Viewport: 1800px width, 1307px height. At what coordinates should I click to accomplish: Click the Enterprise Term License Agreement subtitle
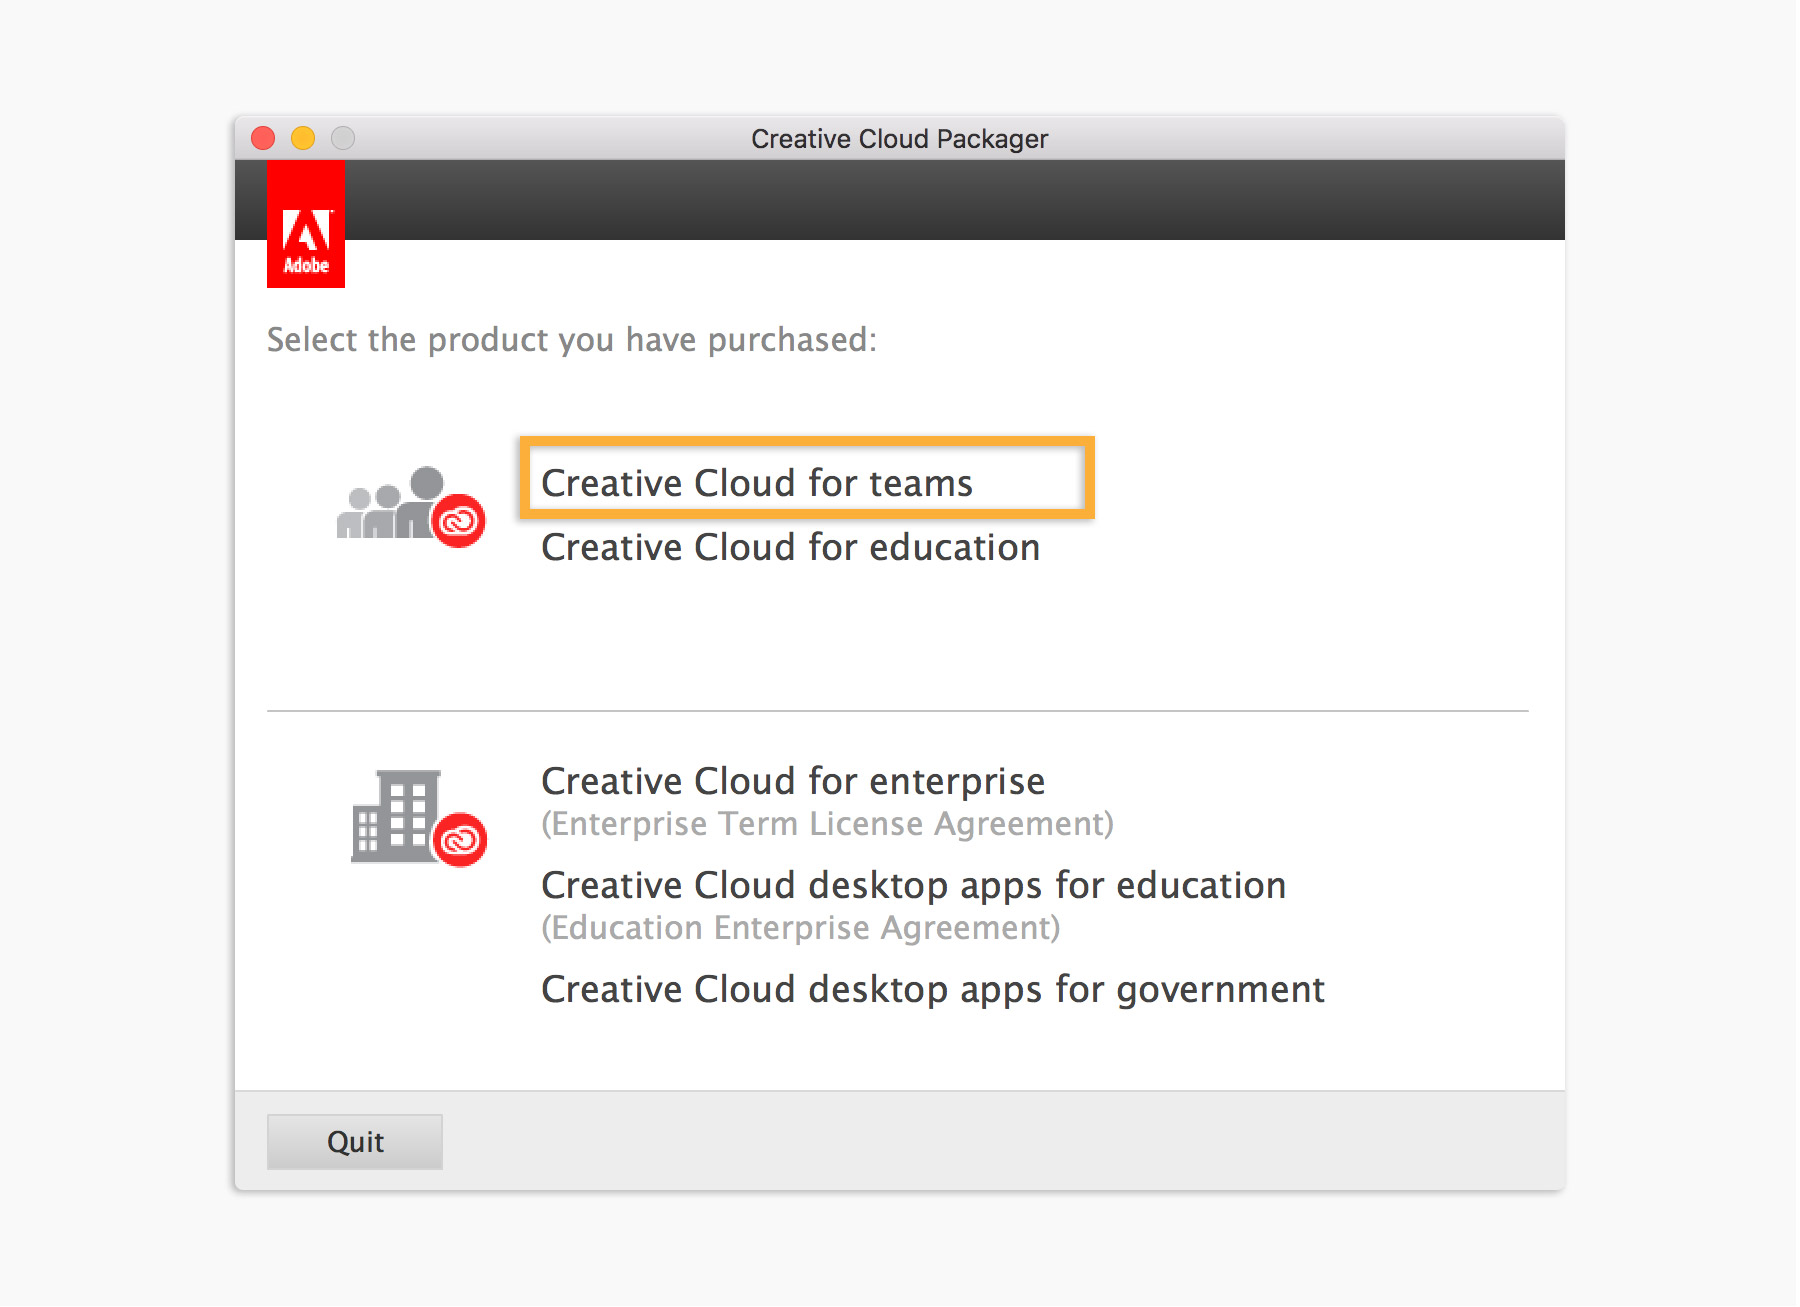click(x=827, y=824)
